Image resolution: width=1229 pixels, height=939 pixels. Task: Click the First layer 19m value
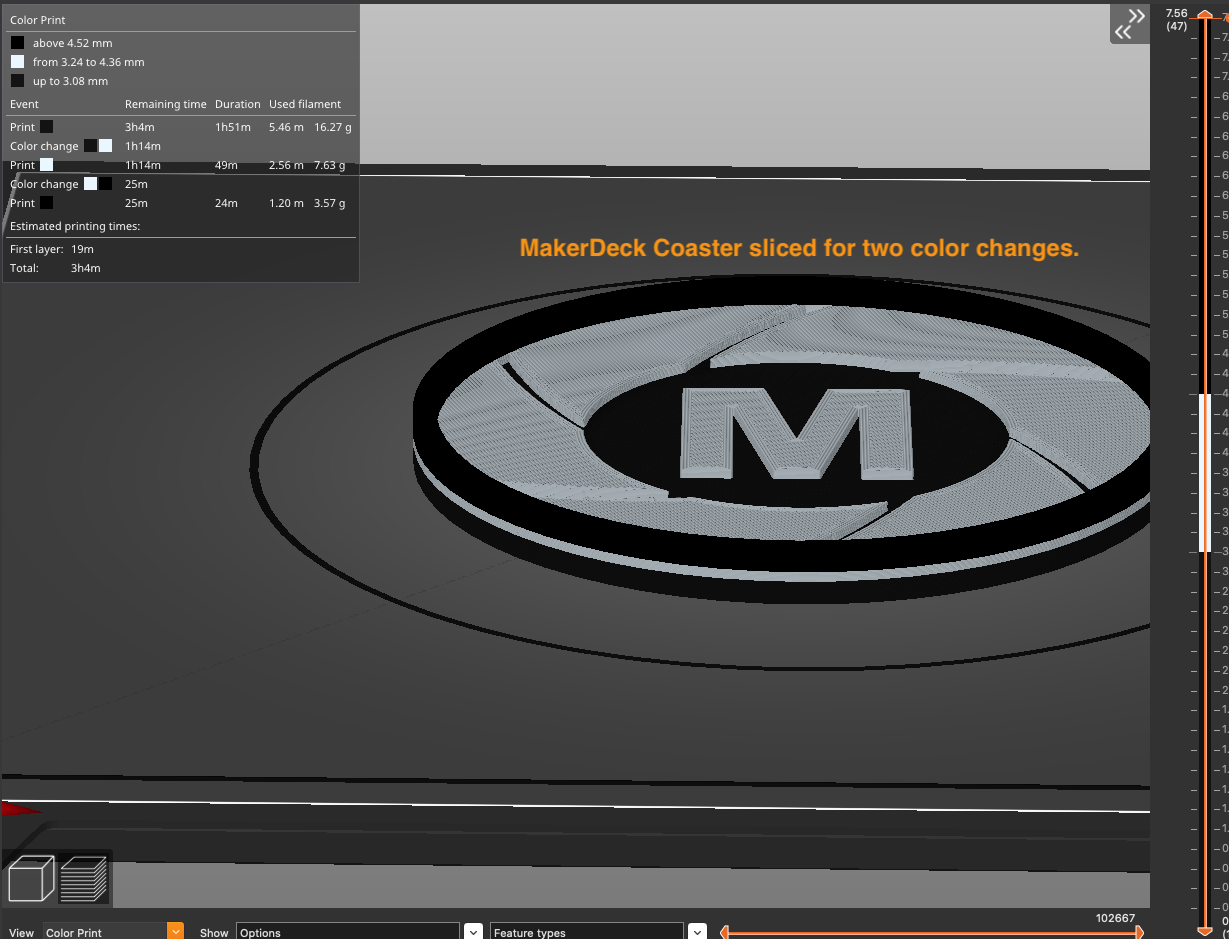click(x=82, y=249)
